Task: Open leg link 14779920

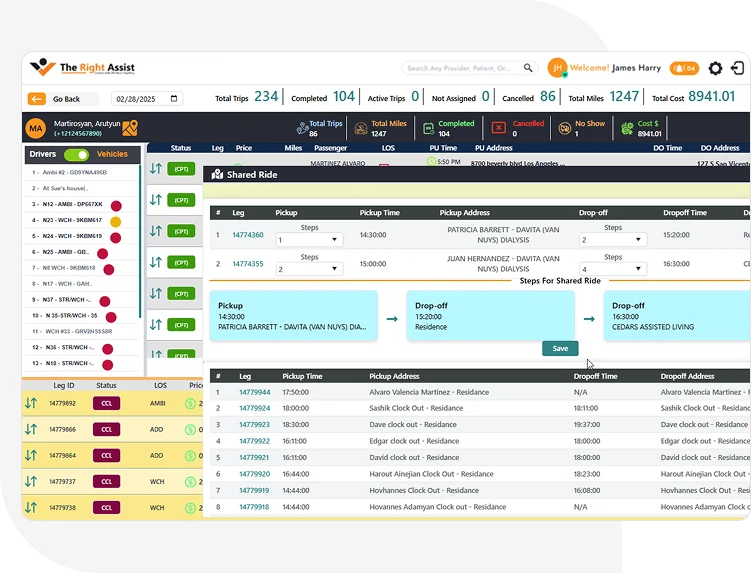Action: [x=255, y=474]
